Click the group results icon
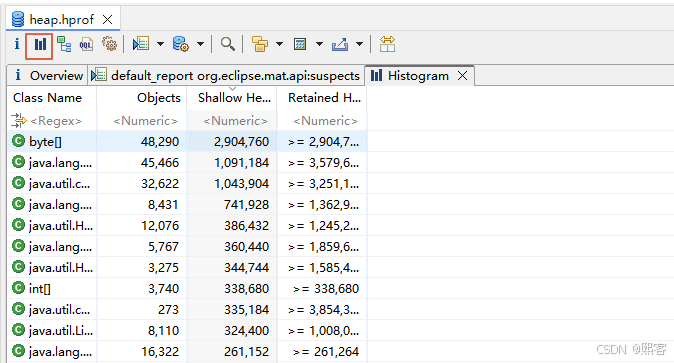Viewport: 674px width, 363px height. pos(260,44)
